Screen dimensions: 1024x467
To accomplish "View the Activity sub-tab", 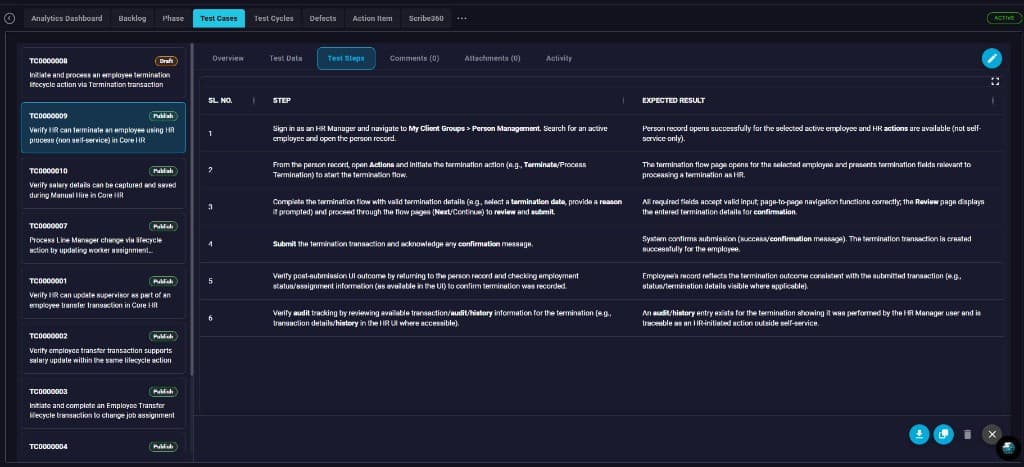I will [x=558, y=58].
